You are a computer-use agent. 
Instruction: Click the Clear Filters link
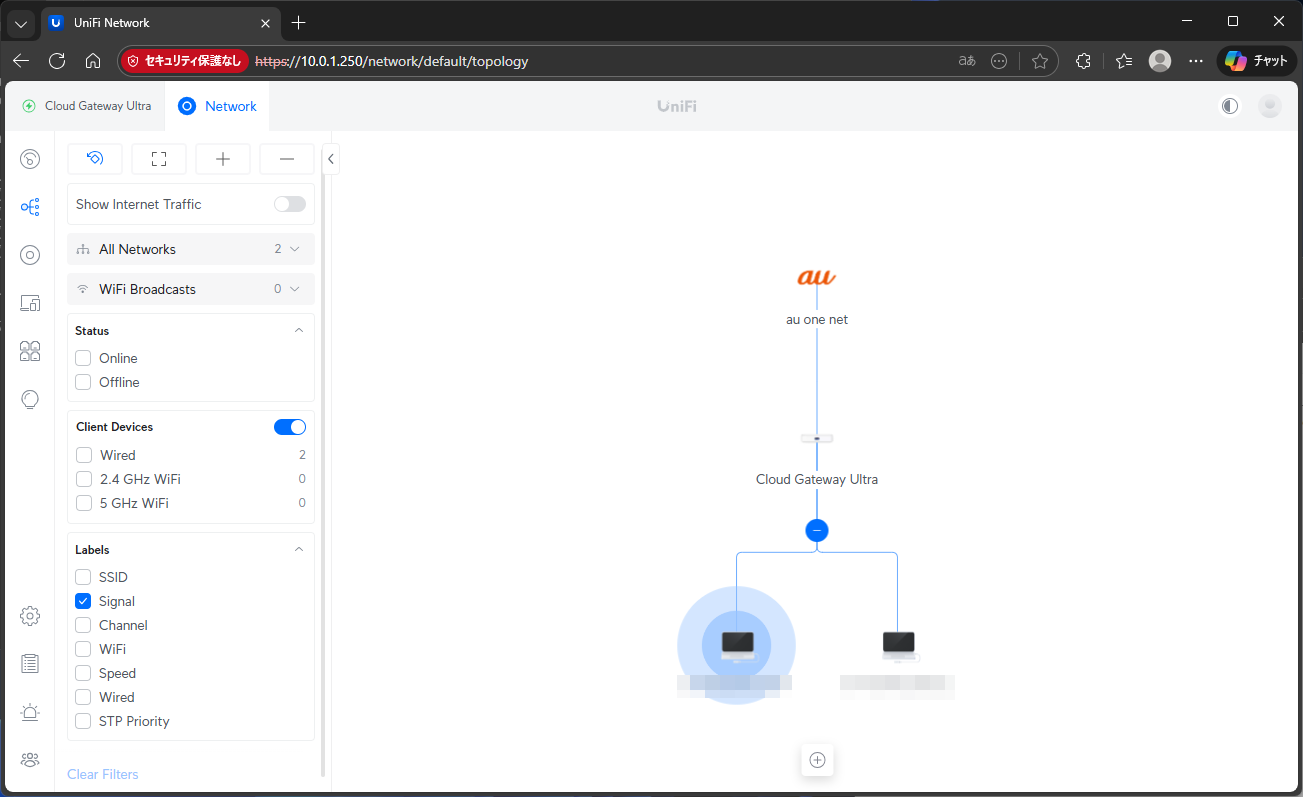pos(103,774)
